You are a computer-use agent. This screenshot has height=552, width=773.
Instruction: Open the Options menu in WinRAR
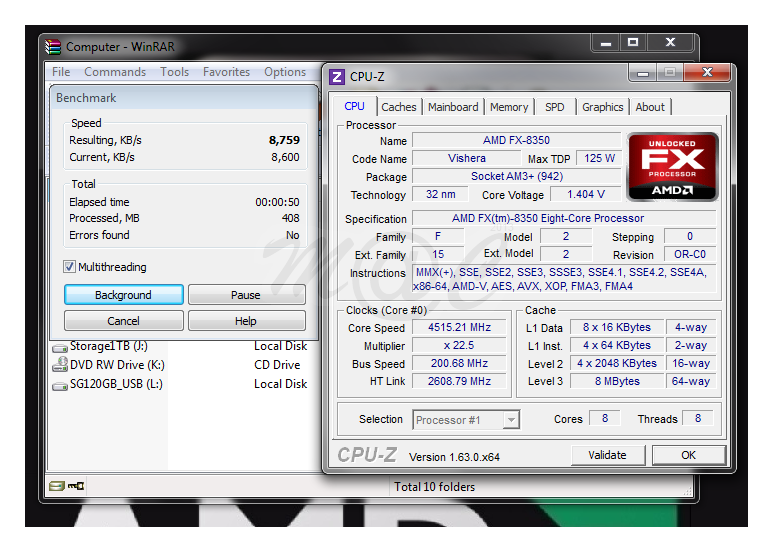click(285, 72)
